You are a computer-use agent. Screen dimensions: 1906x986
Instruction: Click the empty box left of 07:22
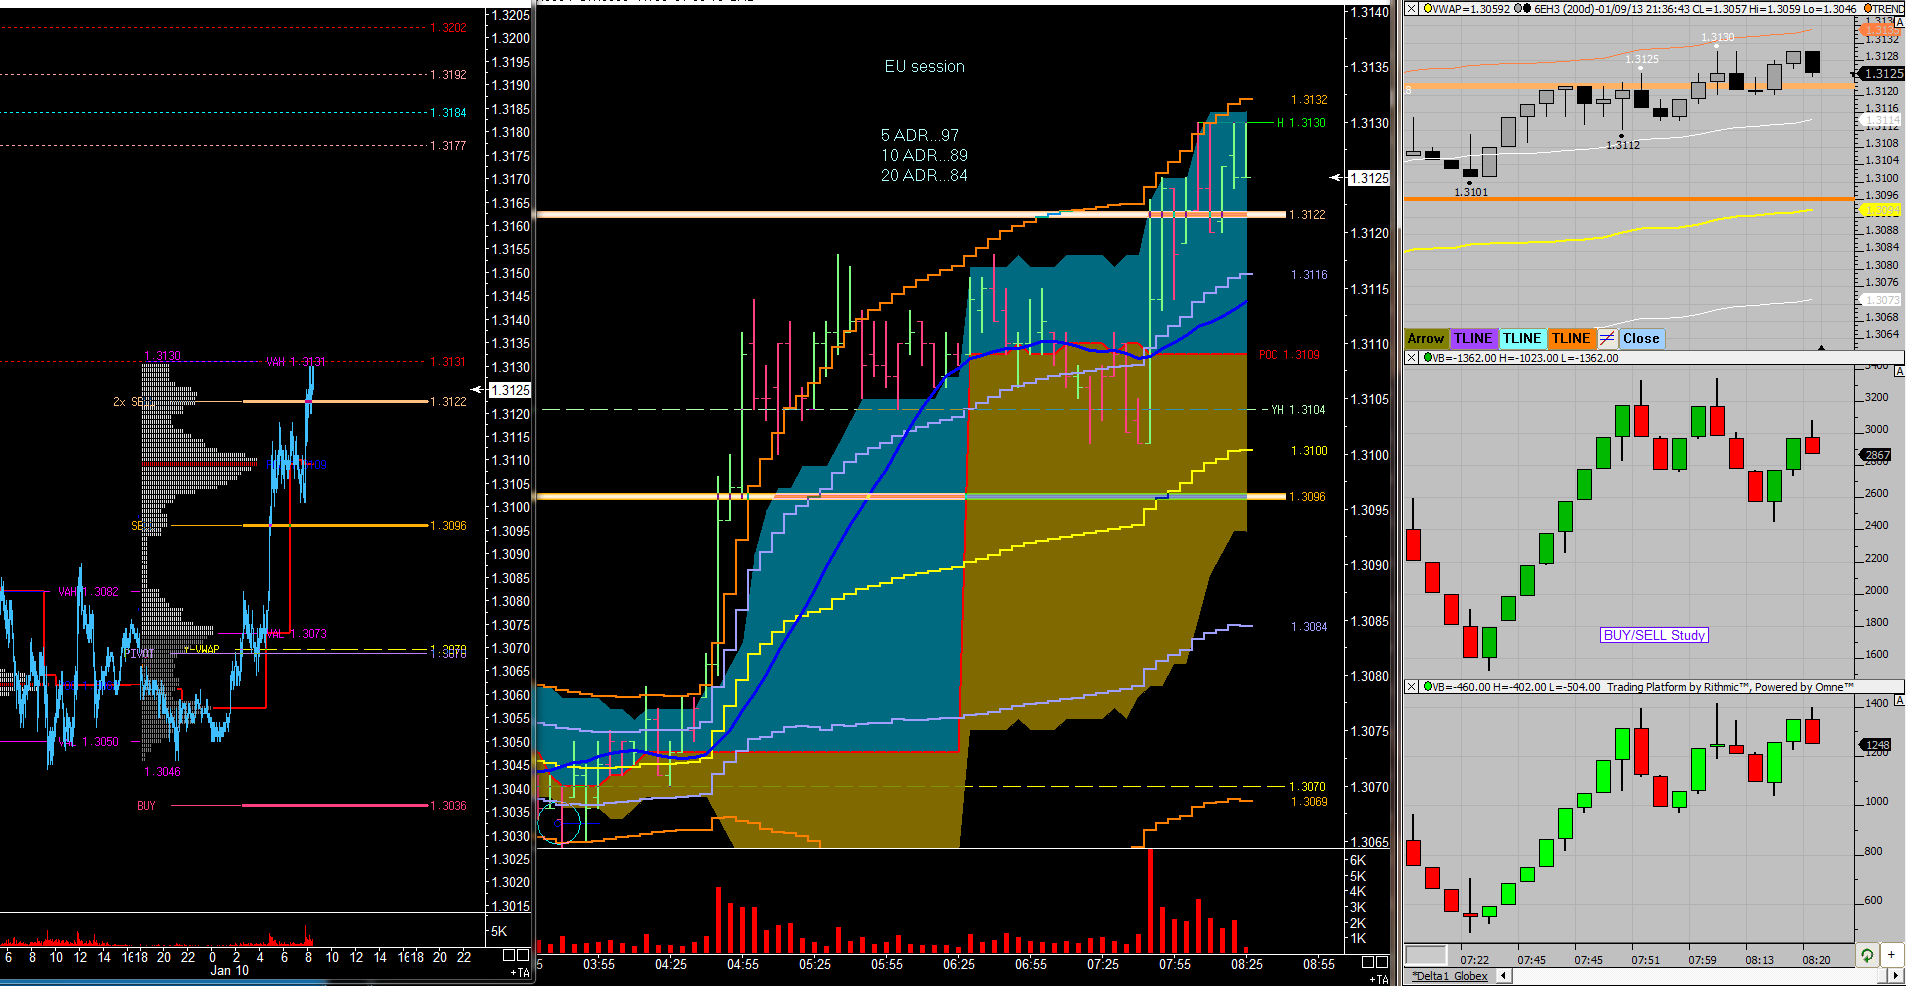point(1426,955)
